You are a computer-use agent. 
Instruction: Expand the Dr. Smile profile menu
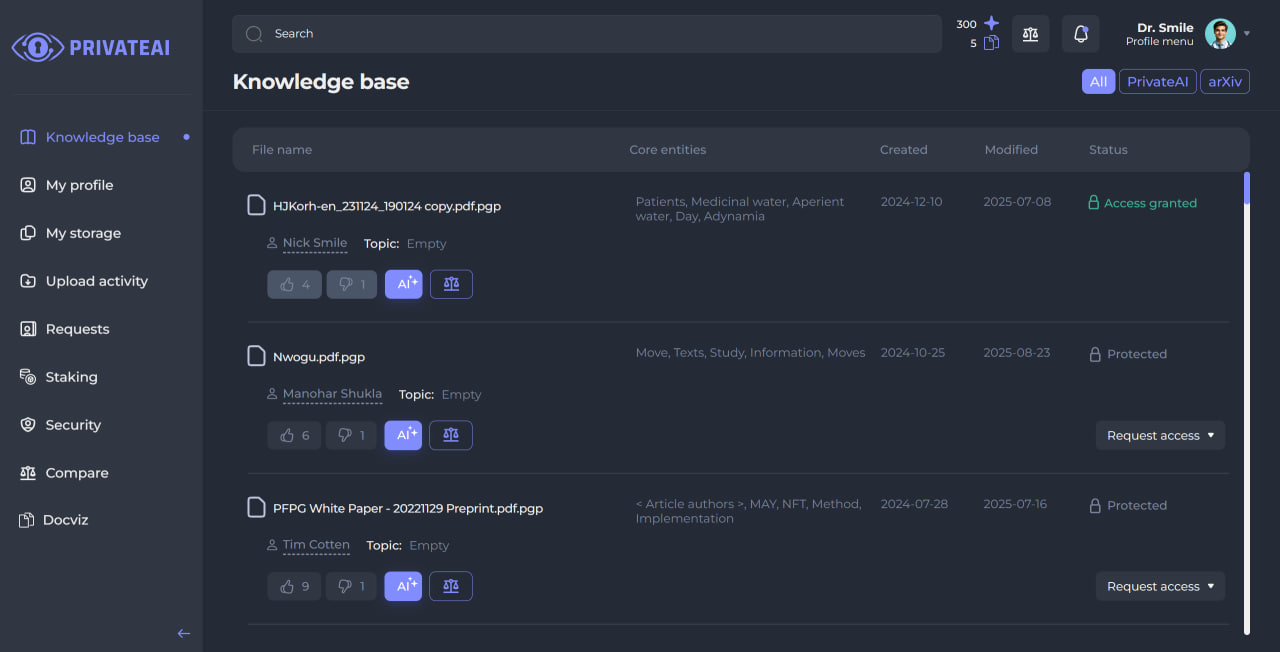(1246, 34)
